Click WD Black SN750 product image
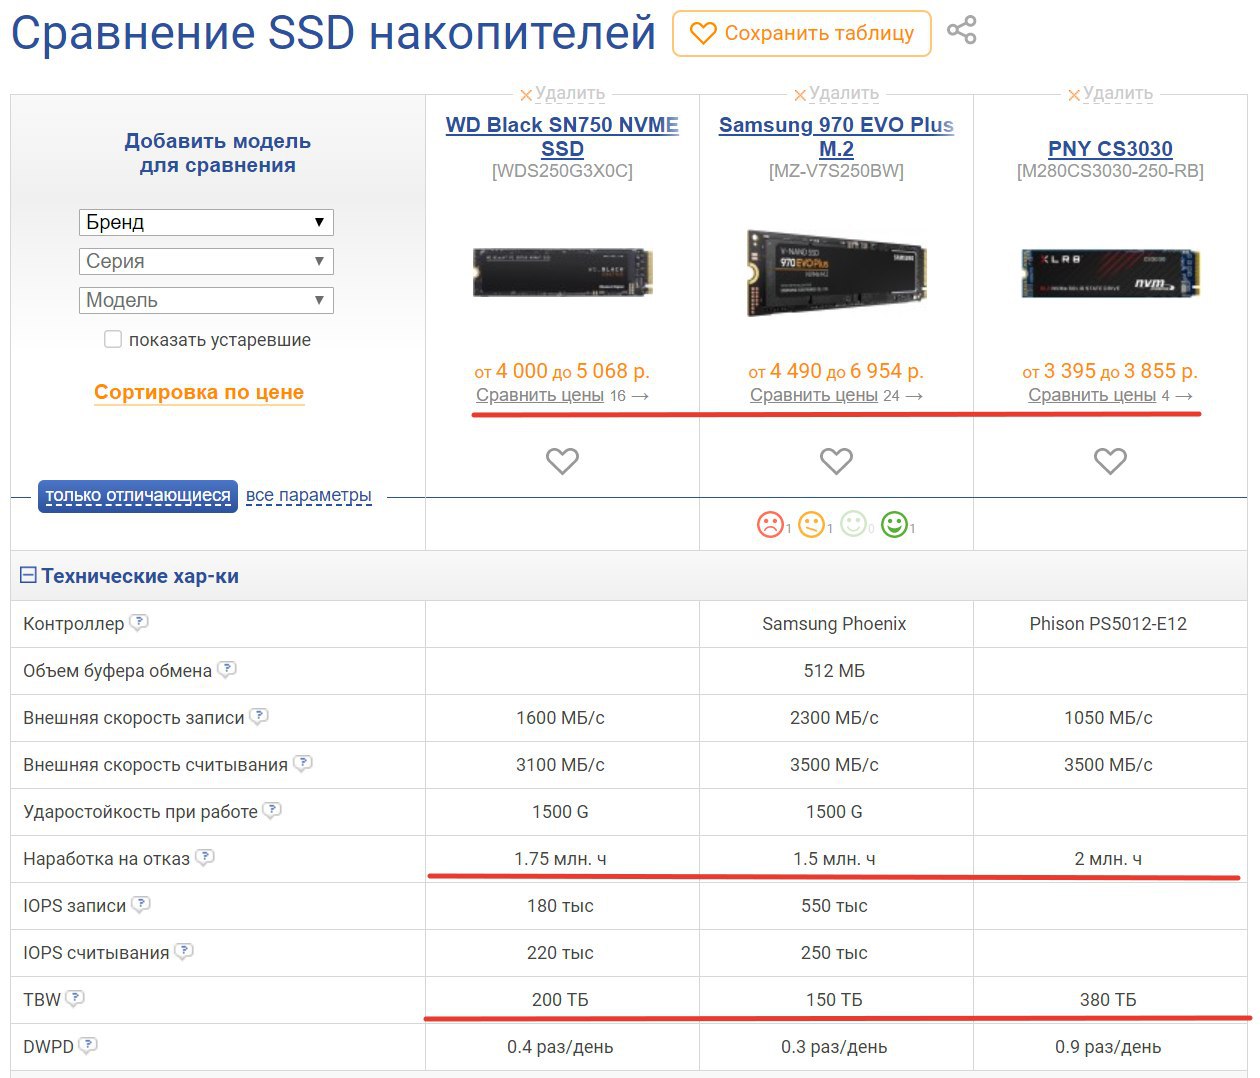Viewport: 1260px width, 1078px height. coord(562,273)
